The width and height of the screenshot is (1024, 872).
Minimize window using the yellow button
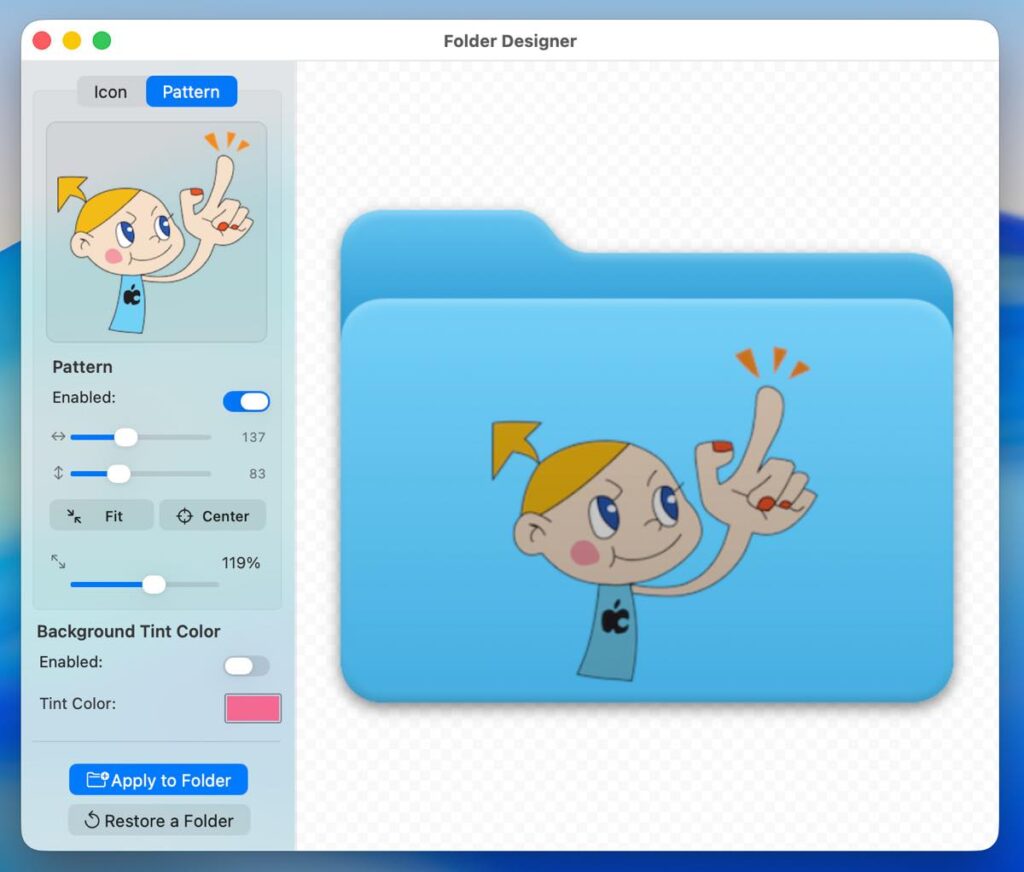click(72, 41)
